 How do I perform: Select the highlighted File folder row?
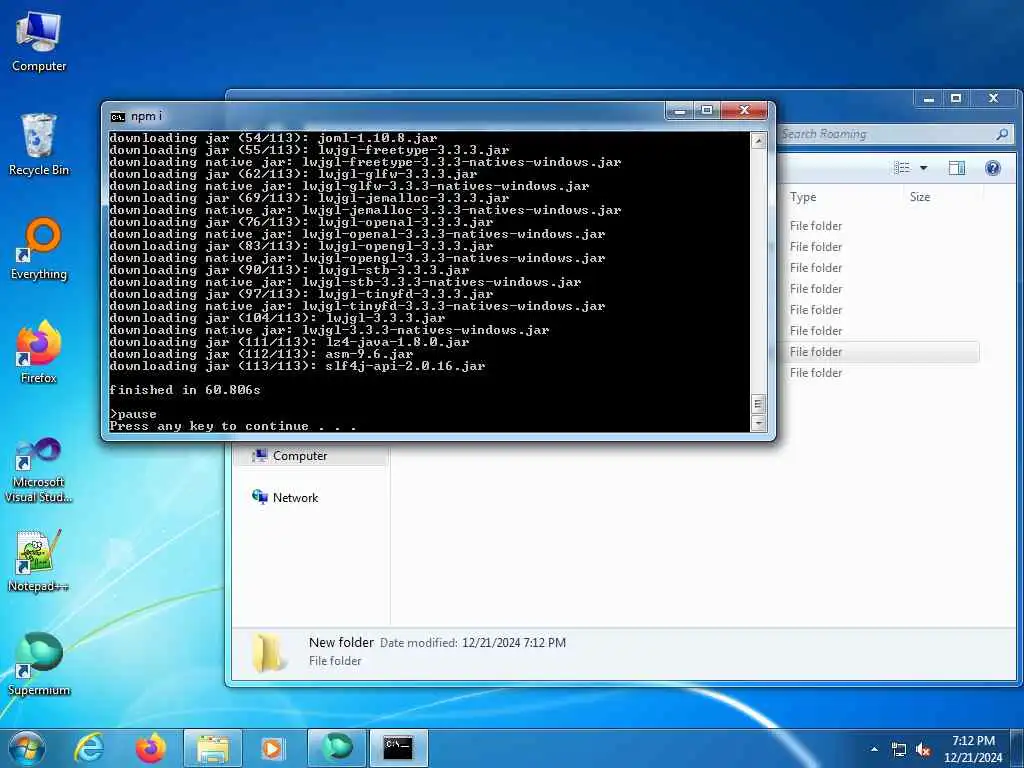(879, 352)
